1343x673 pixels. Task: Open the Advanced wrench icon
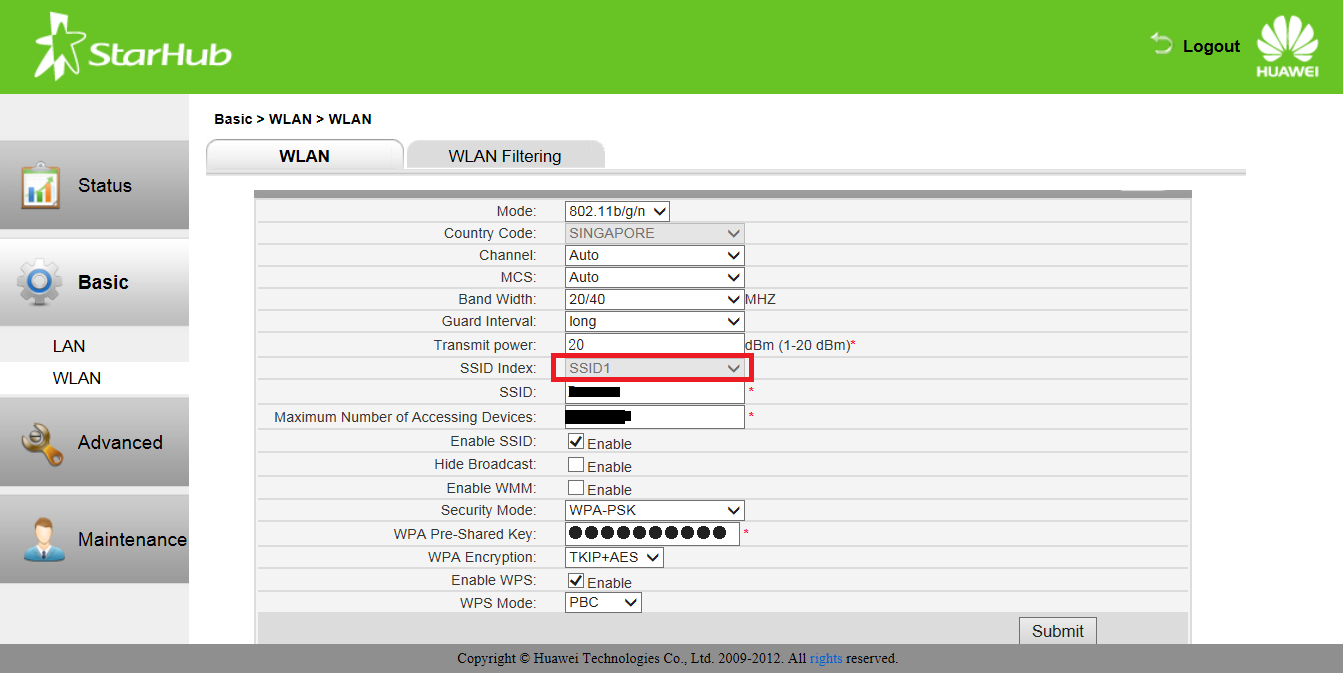[x=41, y=443]
